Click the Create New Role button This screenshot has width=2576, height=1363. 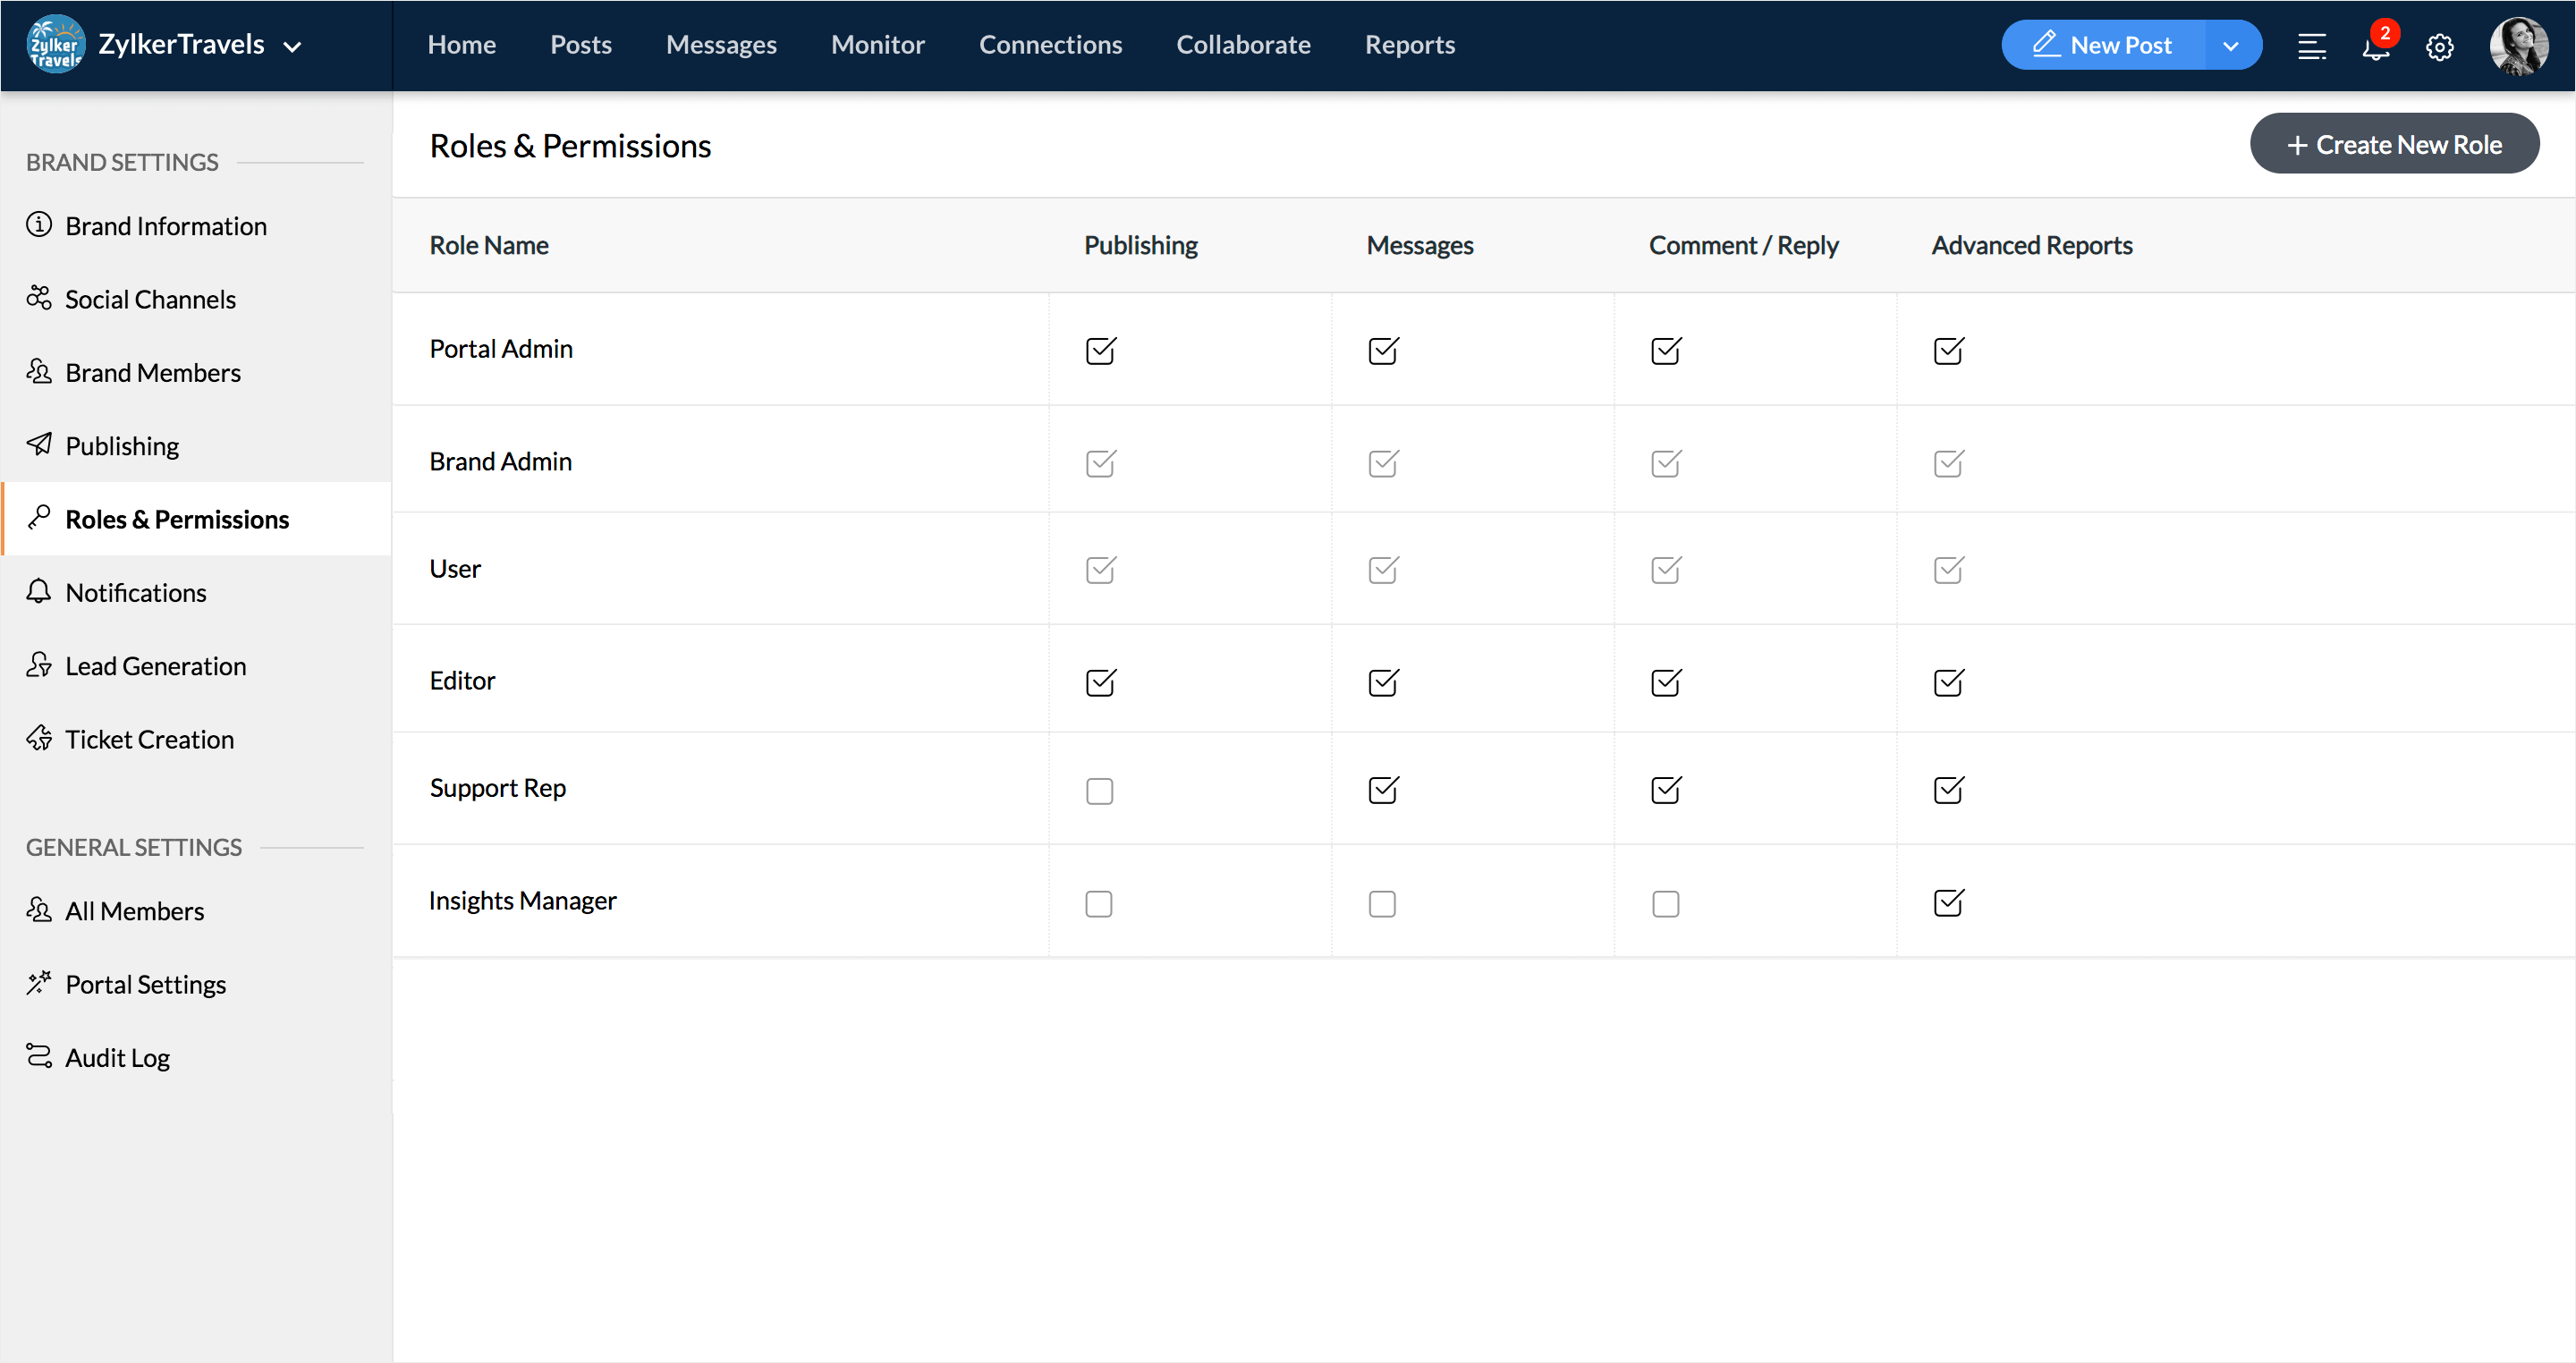tap(2394, 144)
